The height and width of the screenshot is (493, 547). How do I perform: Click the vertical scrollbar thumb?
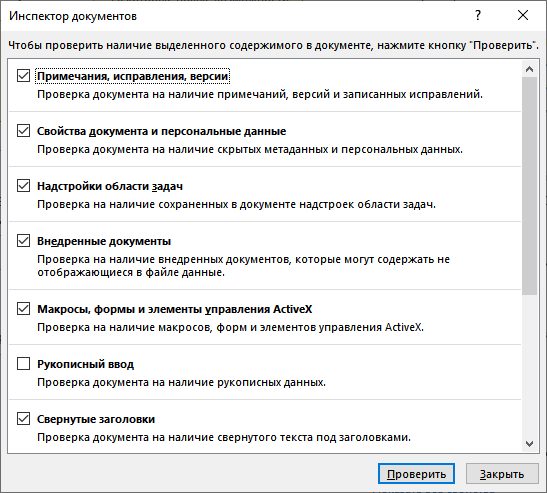[529, 186]
